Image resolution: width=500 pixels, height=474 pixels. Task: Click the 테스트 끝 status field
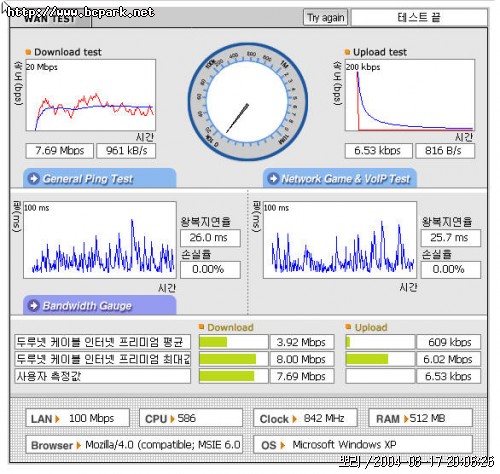[x=419, y=17]
